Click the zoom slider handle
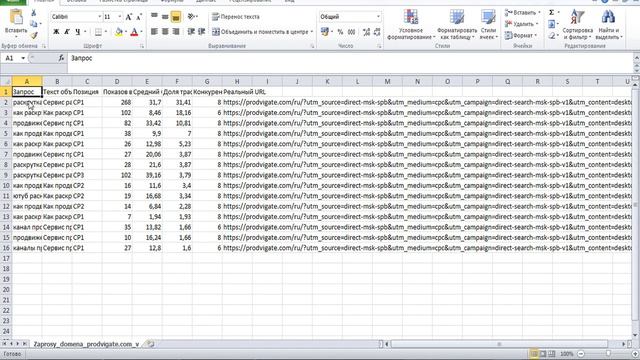The width and height of the screenshot is (640, 360). [608, 354]
